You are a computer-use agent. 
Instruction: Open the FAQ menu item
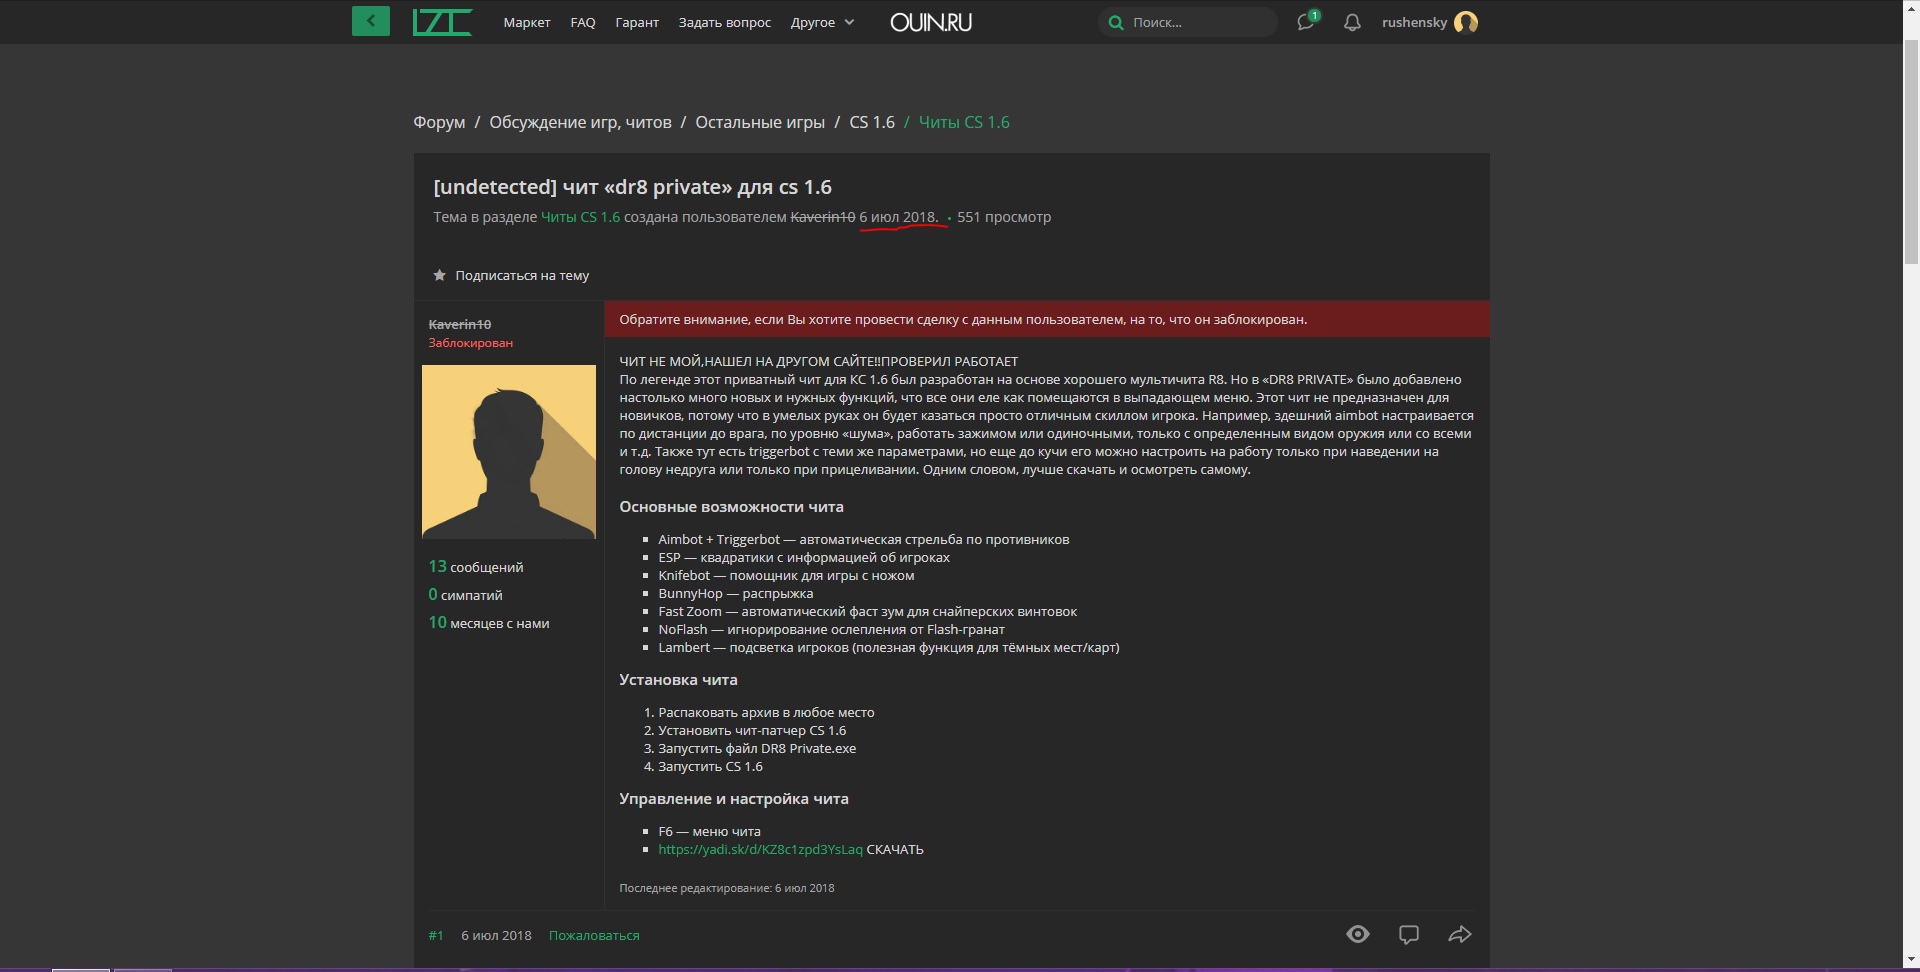583,22
